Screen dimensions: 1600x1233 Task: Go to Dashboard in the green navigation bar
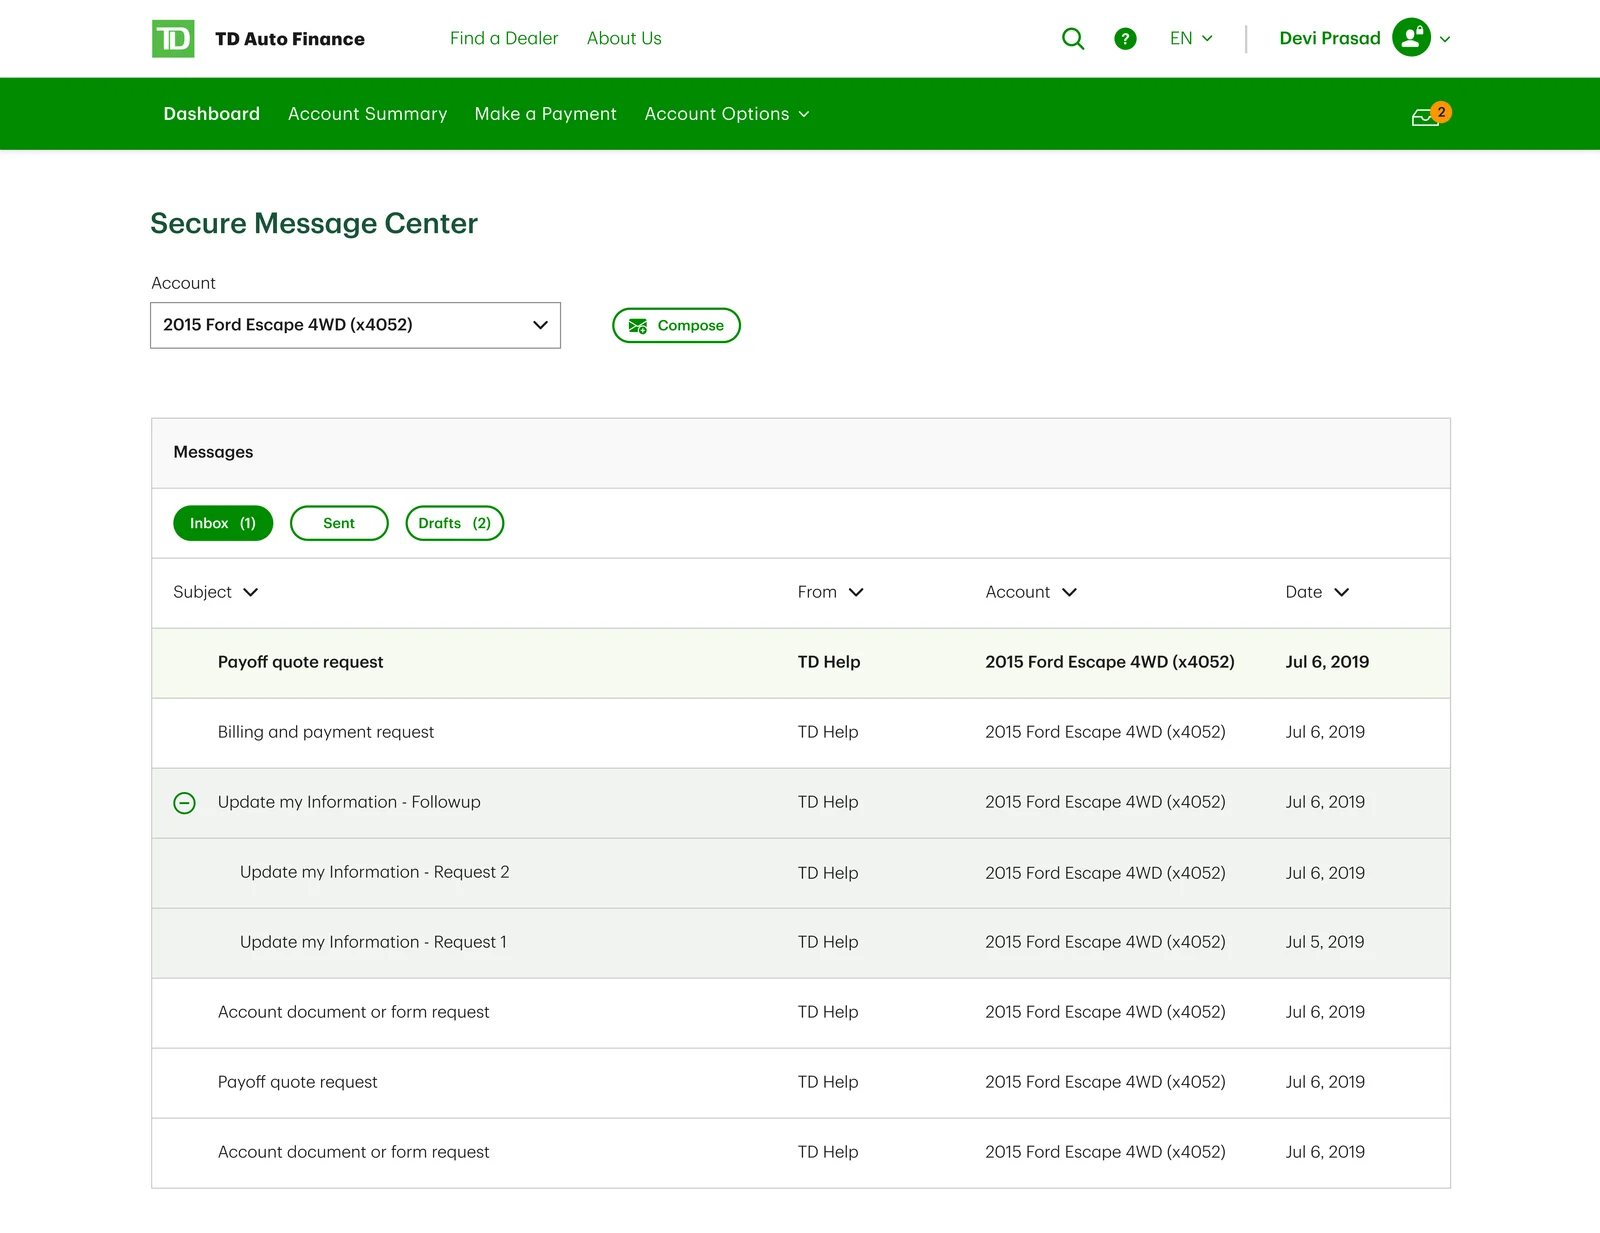(212, 114)
